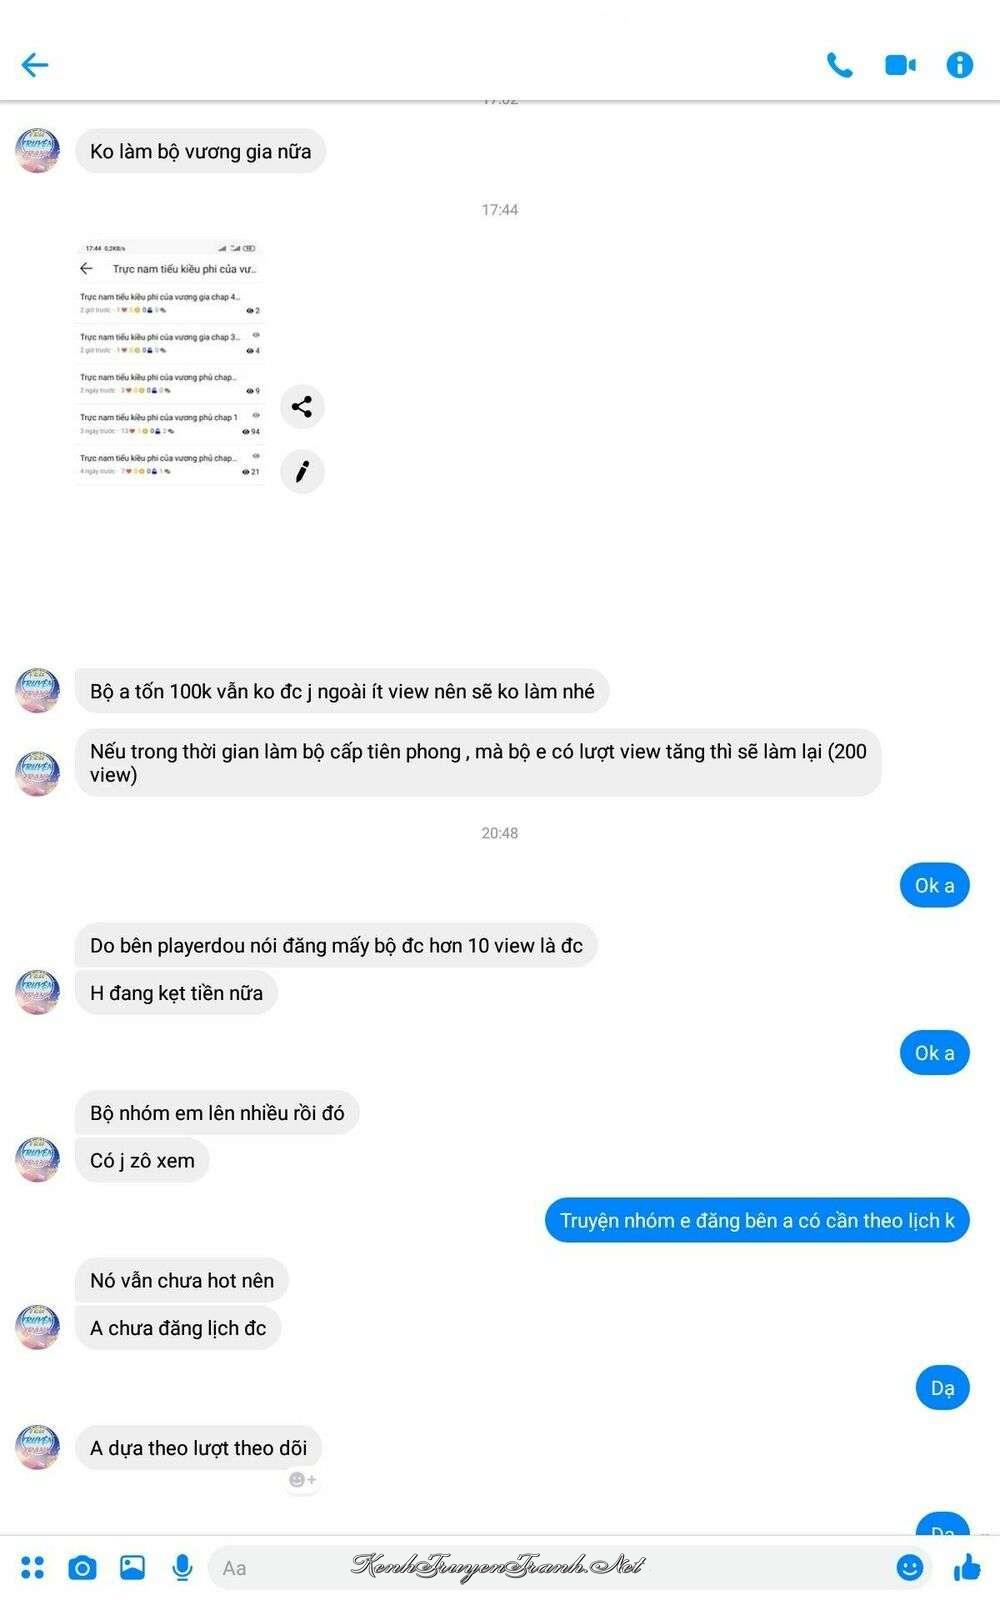Select message "H đang kẹt tiền nữa"

[x=176, y=993]
